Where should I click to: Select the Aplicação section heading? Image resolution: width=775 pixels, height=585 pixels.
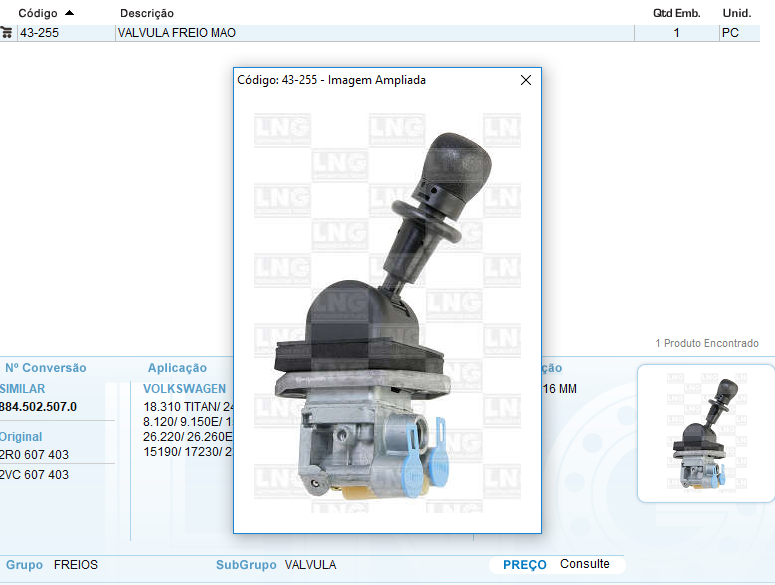pos(177,368)
